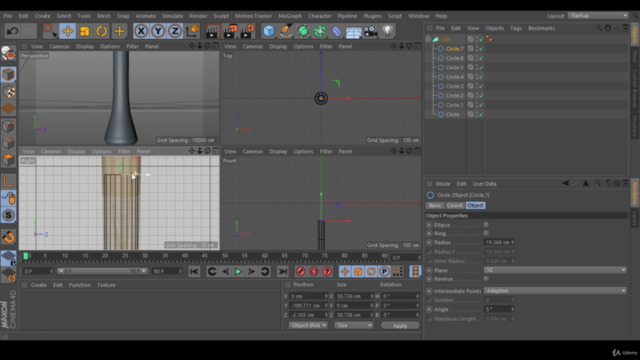The width and height of the screenshot is (640, 360).
Task: Click the coordinate system icon
Action: coord(192,31)
